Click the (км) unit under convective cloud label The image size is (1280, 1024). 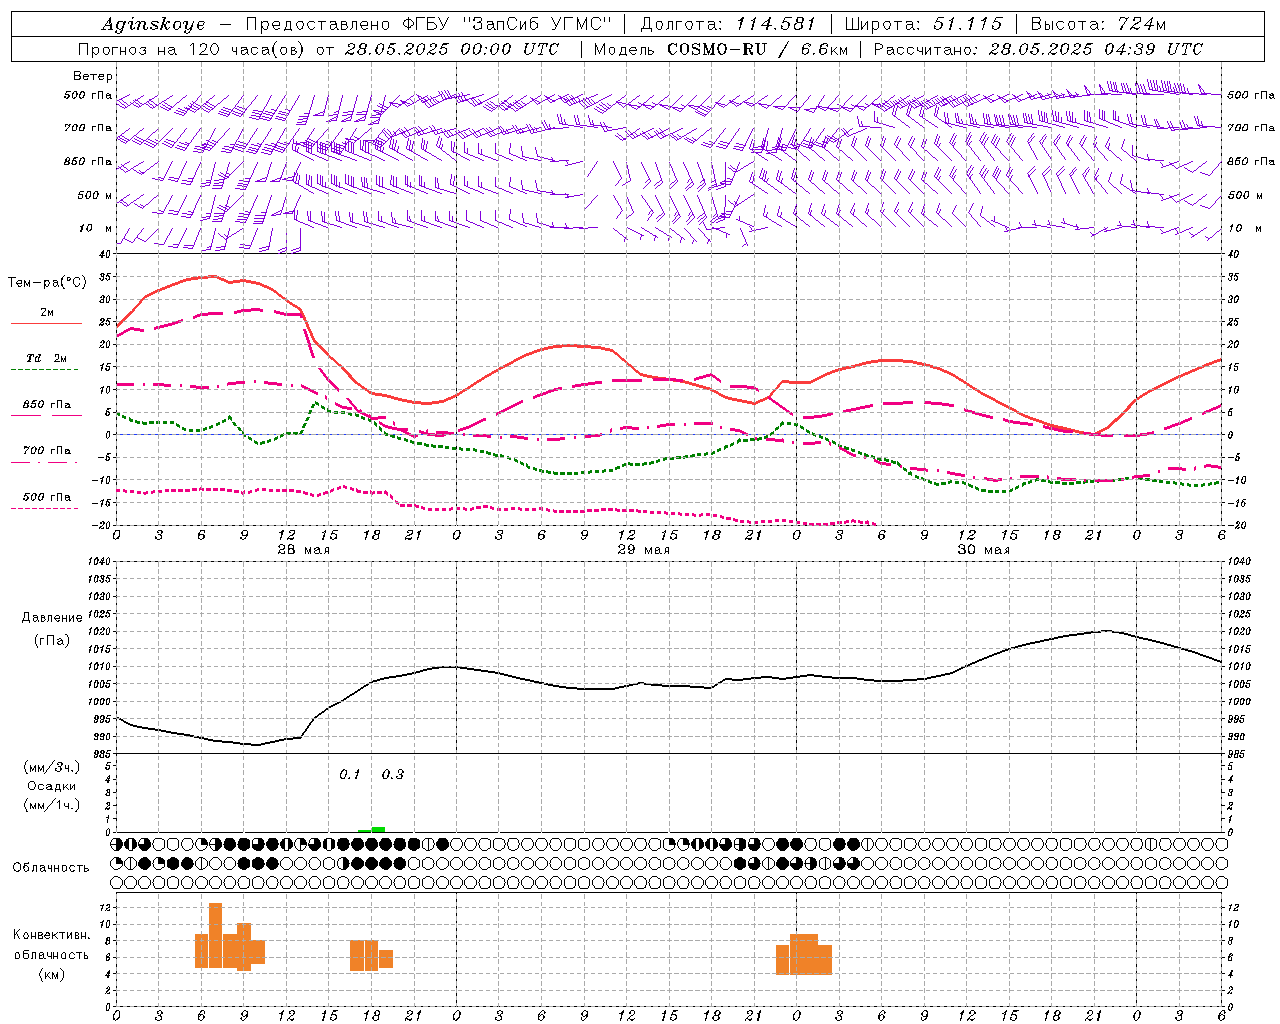[x=52, y=974]
